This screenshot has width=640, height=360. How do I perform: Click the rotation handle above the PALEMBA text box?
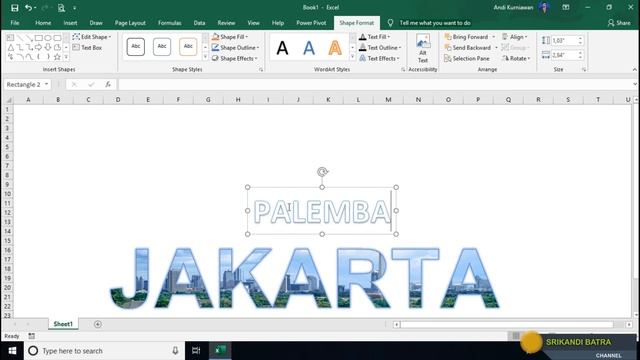pos(322,172)
